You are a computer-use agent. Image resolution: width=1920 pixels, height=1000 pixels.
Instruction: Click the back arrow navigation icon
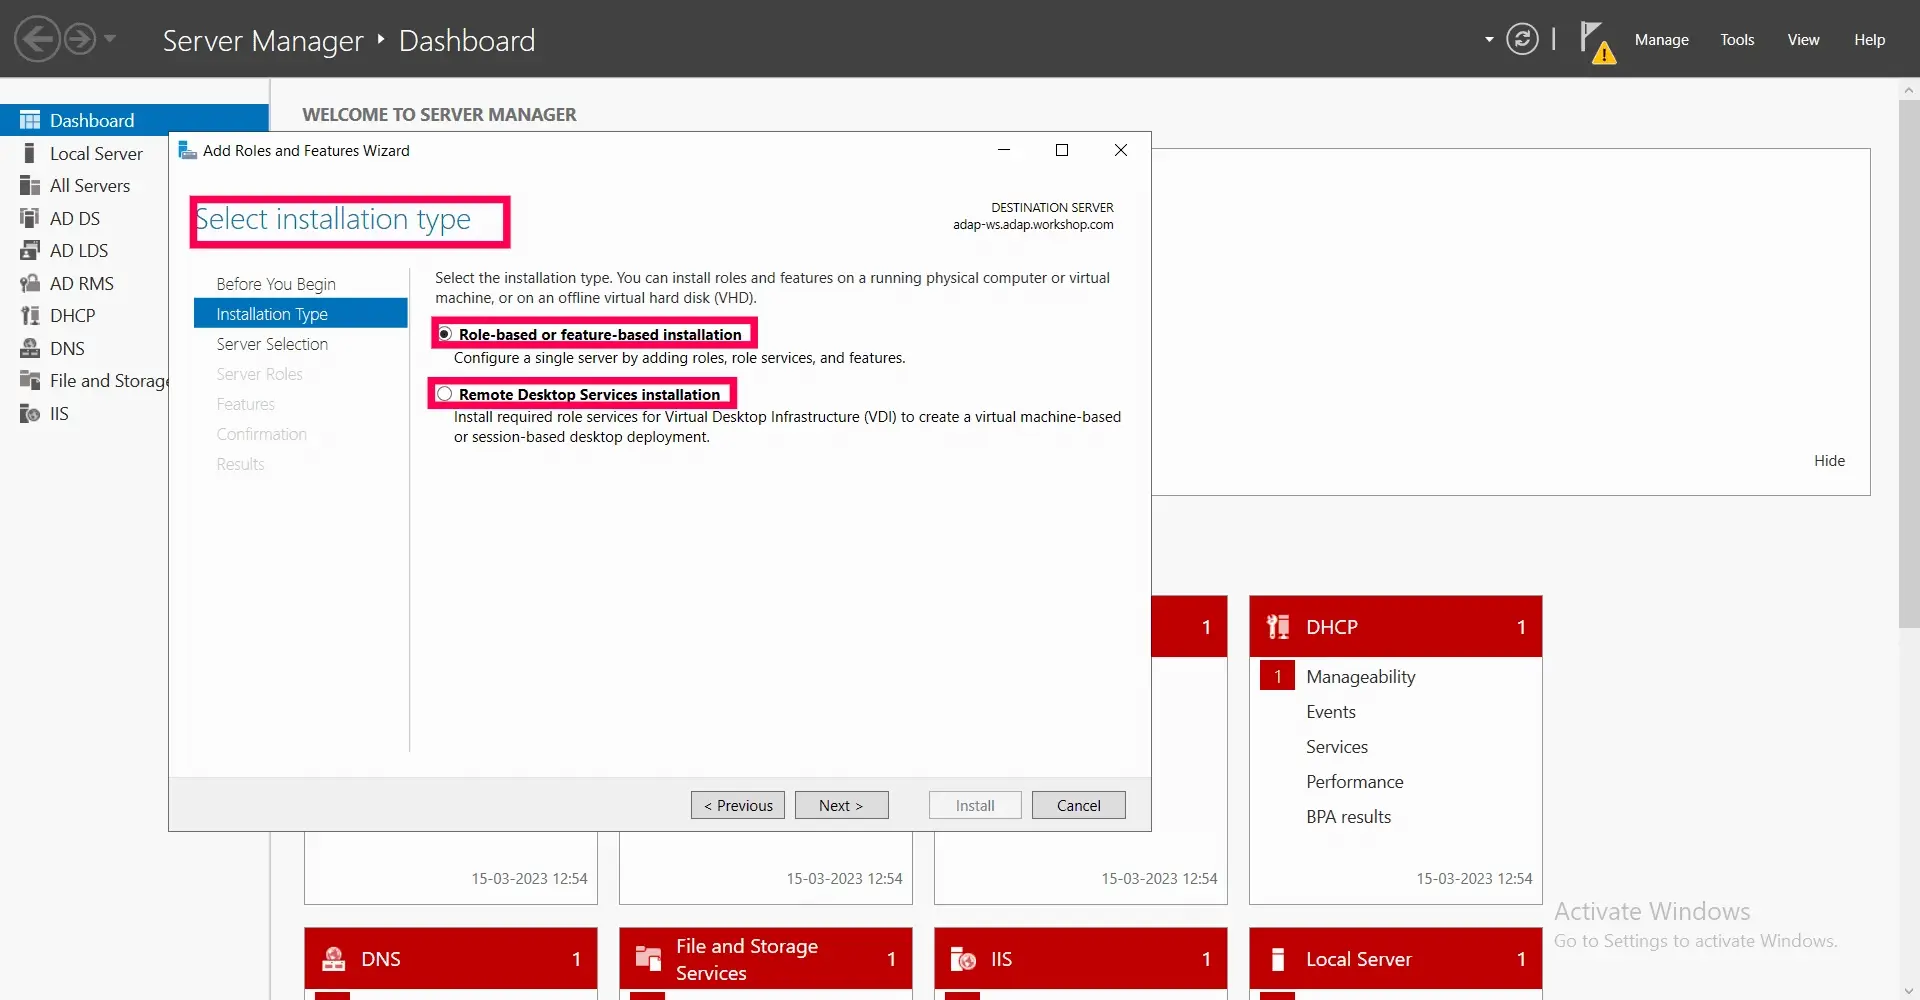[x=37, y=40]
